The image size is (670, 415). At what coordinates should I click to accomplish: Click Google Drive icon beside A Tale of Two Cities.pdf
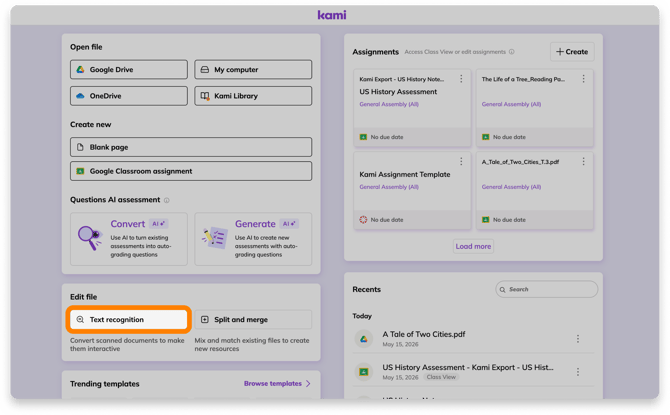coord(364,339)
